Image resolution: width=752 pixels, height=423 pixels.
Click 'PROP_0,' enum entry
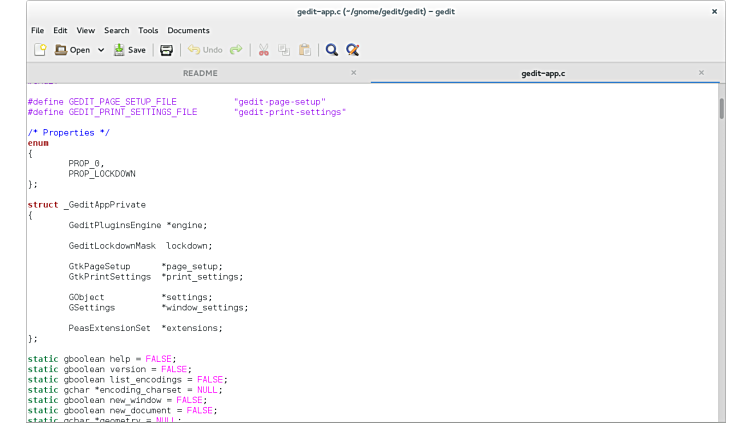click(x=86, y=164)
